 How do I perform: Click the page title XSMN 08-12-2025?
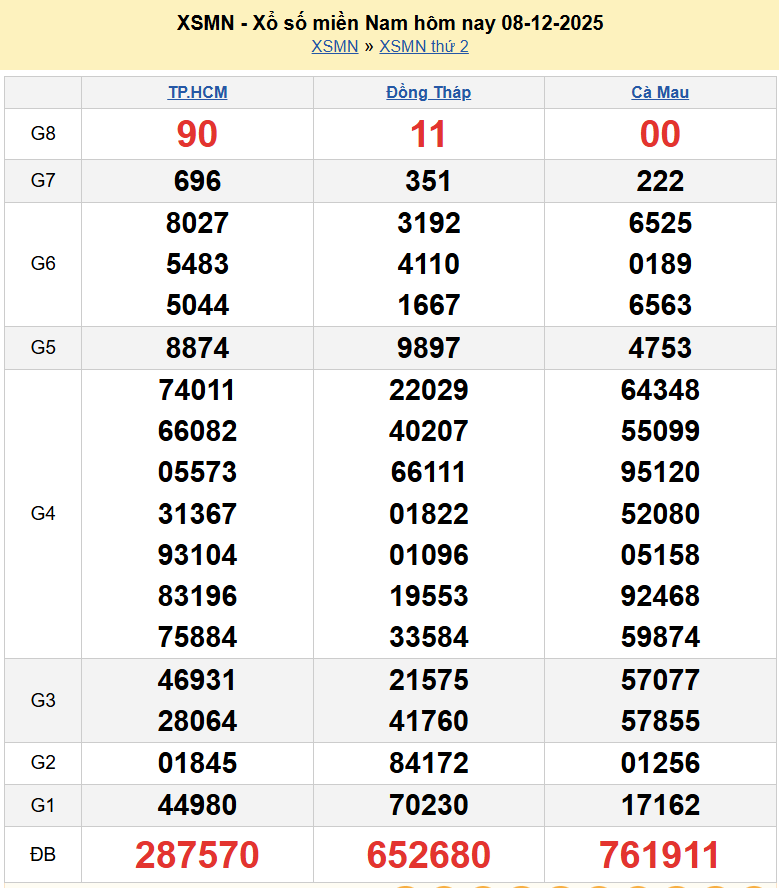tap(389, 23)
